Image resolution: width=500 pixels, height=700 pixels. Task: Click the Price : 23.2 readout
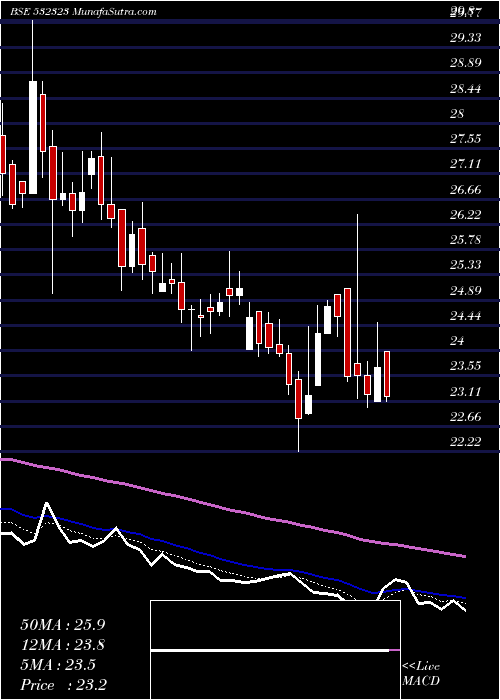pos(63,685)
